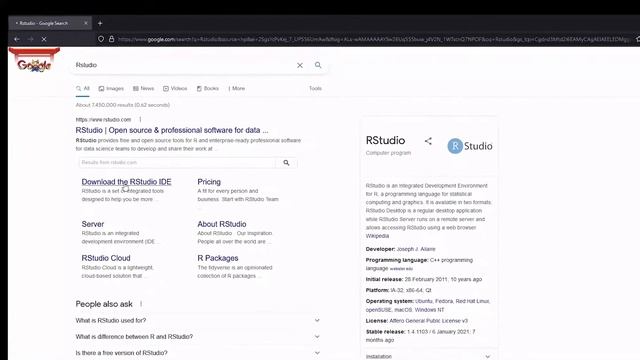The image size is (640, 360).
Task: Open options next to People also ask
Action: pyautogui.click(x=141, y=304)
